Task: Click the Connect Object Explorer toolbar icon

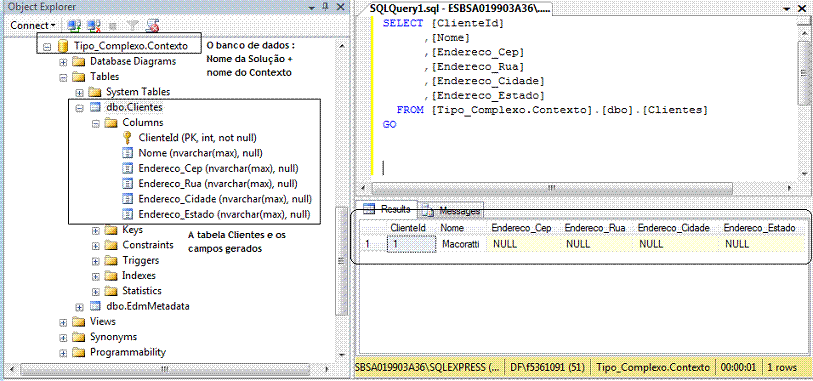Action: [x=74, y=25]
